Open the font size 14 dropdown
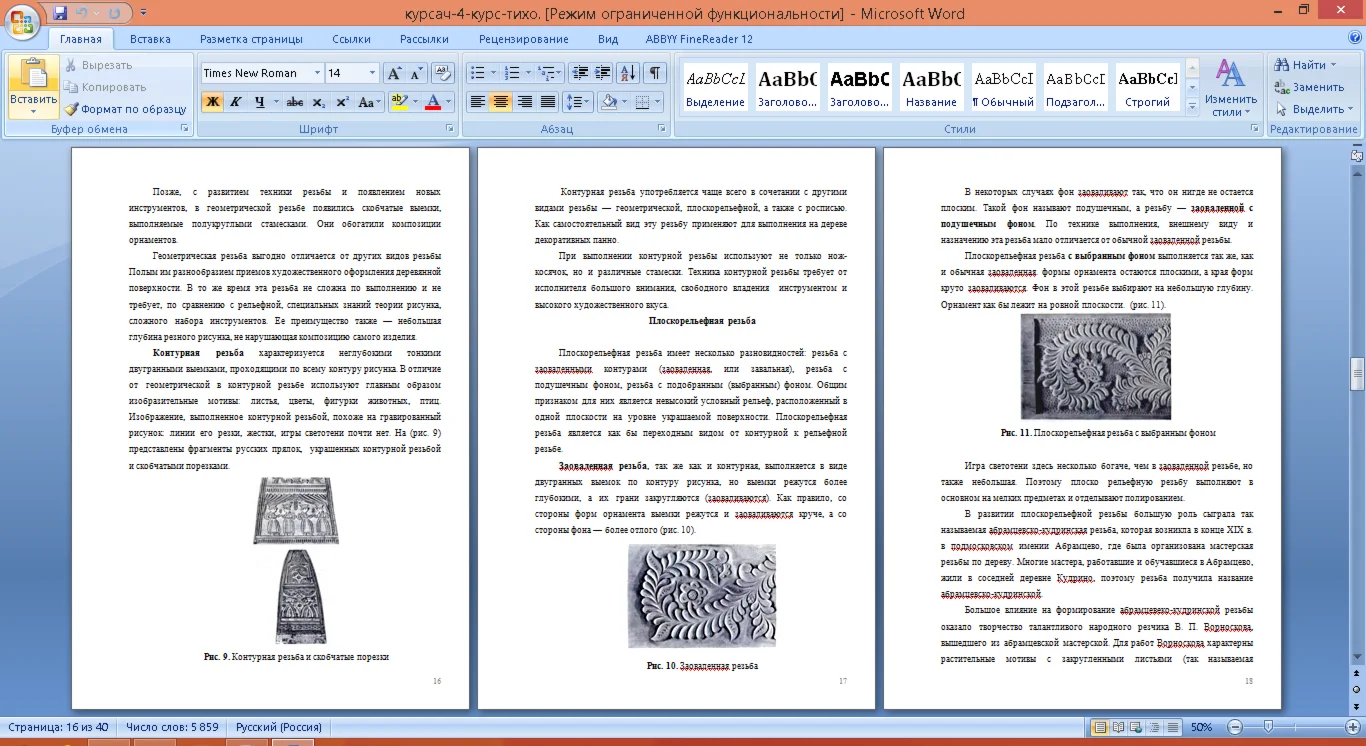This screenshot has height=746, width=1366. (372, 73)
